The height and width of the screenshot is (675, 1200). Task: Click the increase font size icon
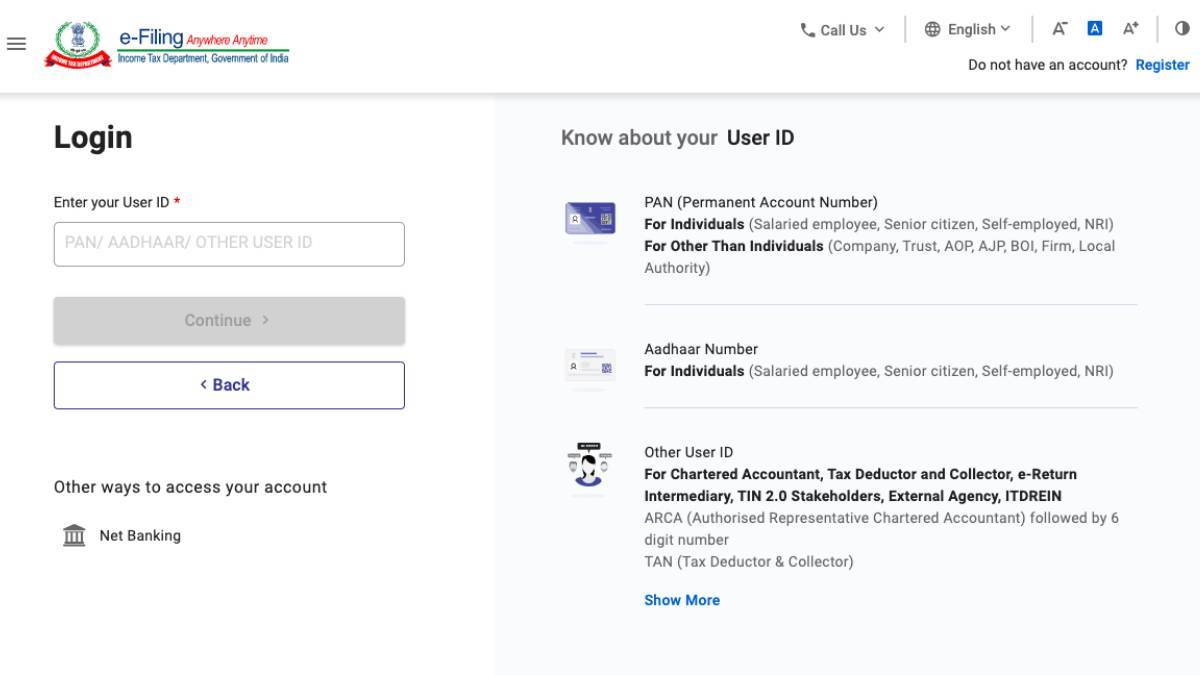click(x=1131, y=29)
